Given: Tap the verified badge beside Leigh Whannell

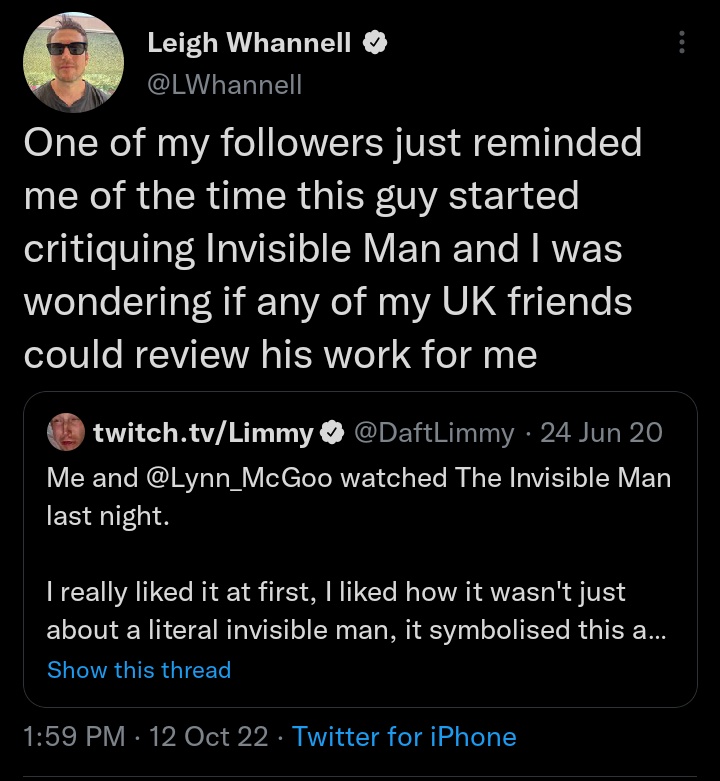Looking at the screenshot, I should pyautogui.click(x=374, y=42).
